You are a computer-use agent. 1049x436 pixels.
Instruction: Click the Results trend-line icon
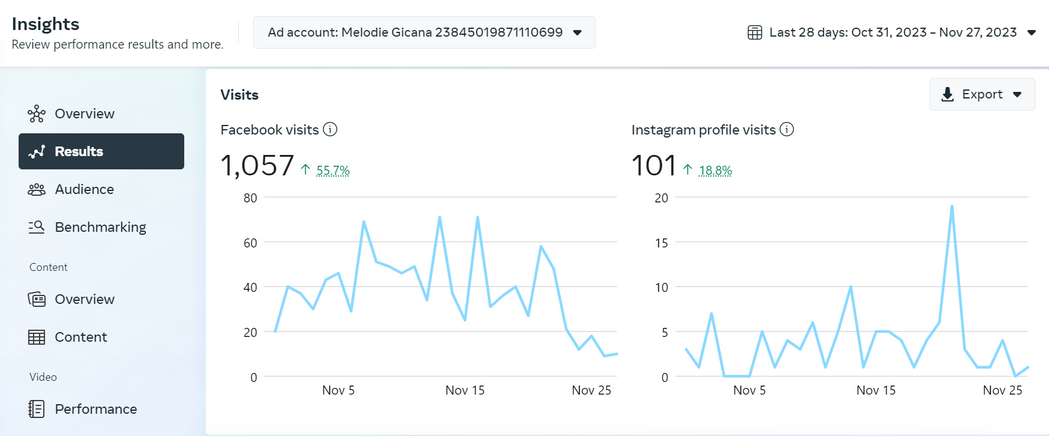tap(36, 152)
